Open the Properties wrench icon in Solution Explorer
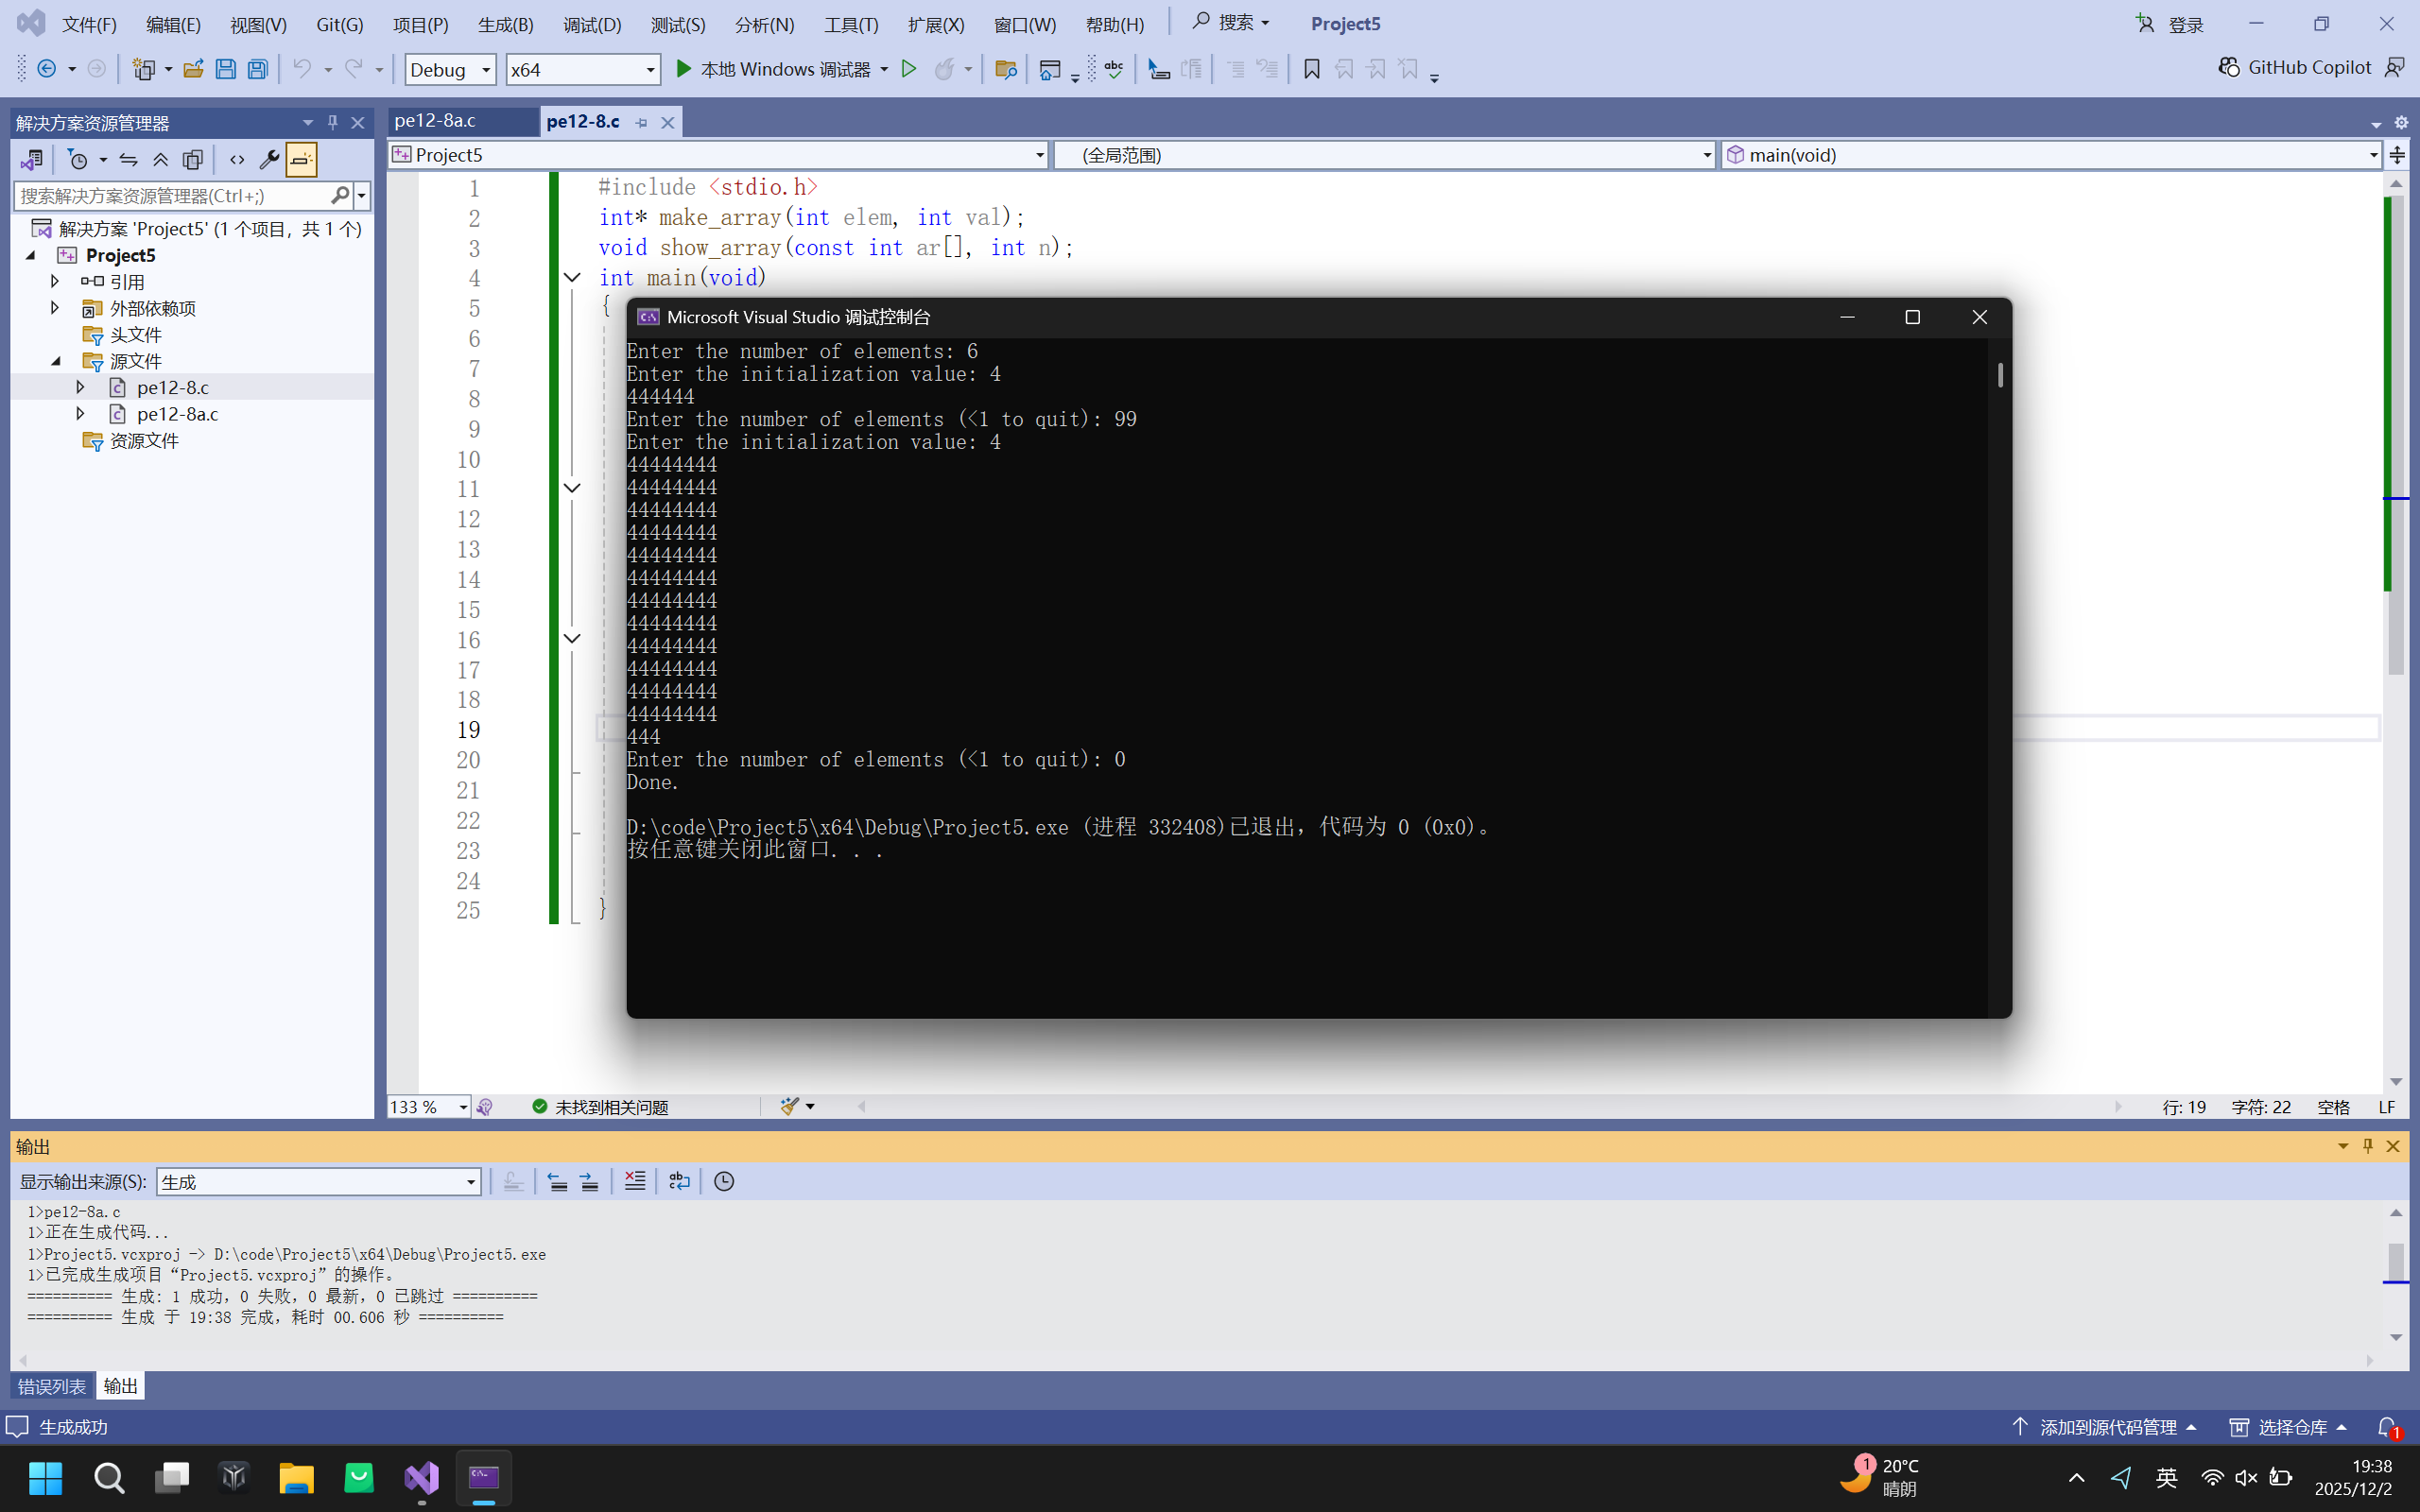Viewport: 2420px width, 1512px height. click(268, 160)
